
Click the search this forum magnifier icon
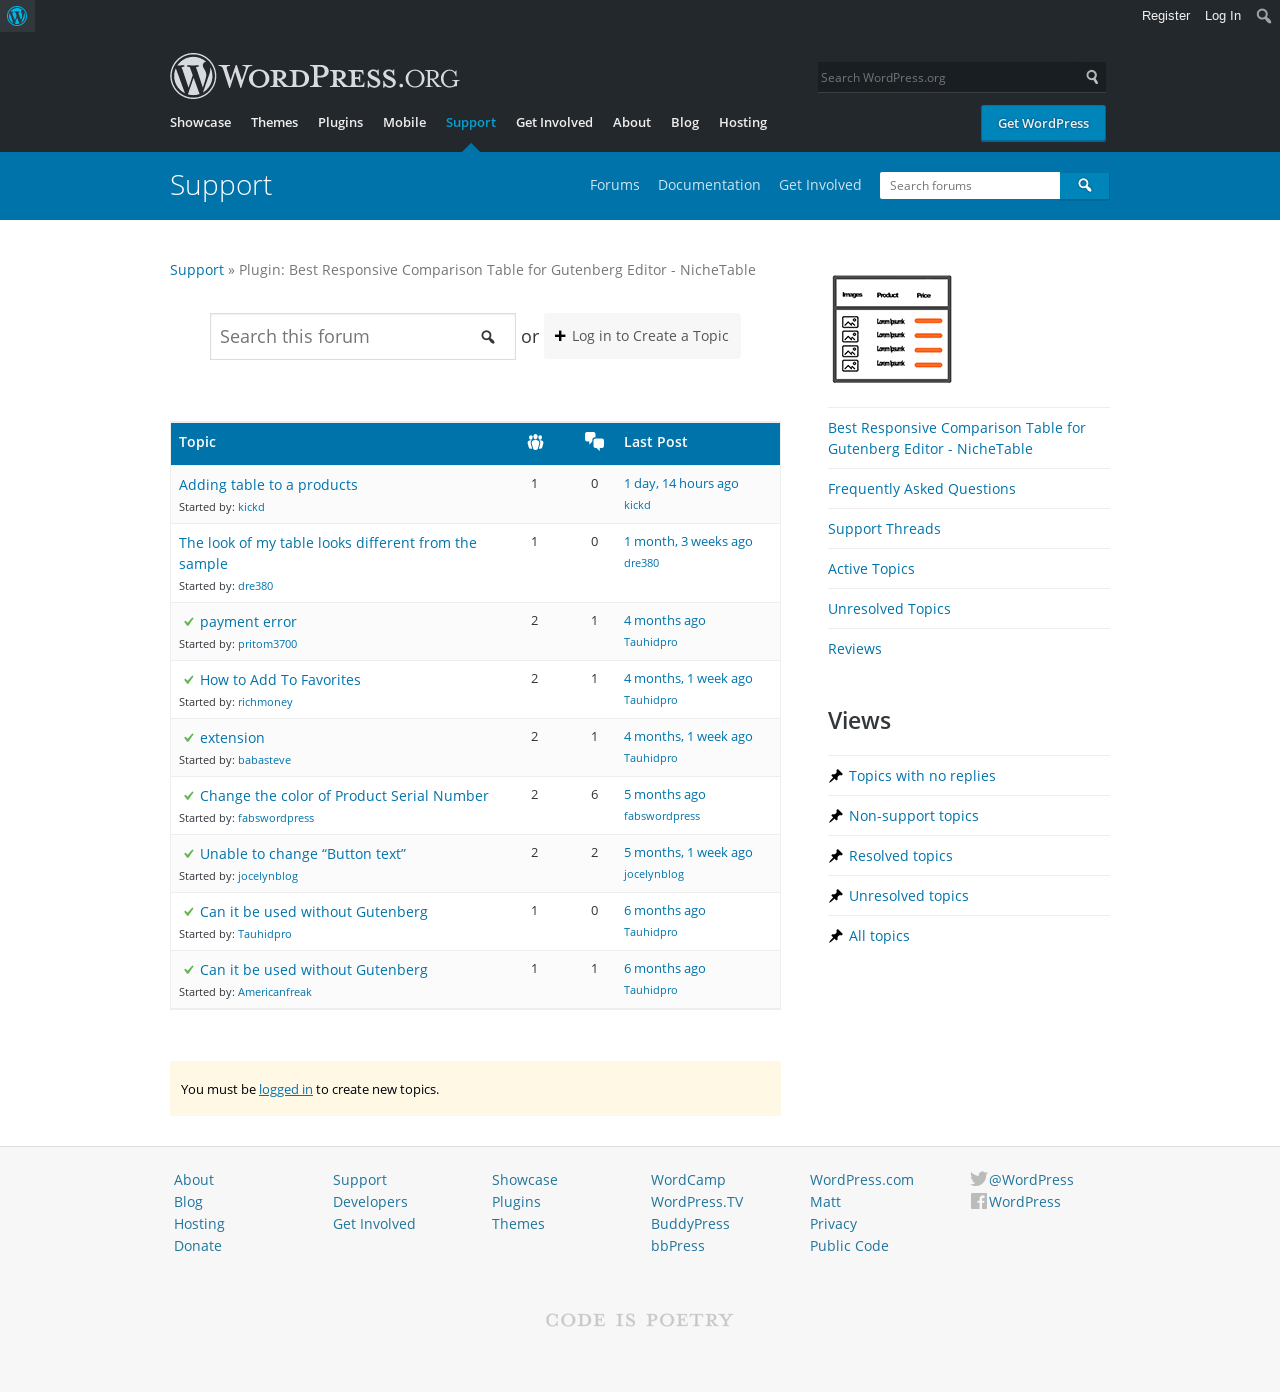click(x=488, y=337)
